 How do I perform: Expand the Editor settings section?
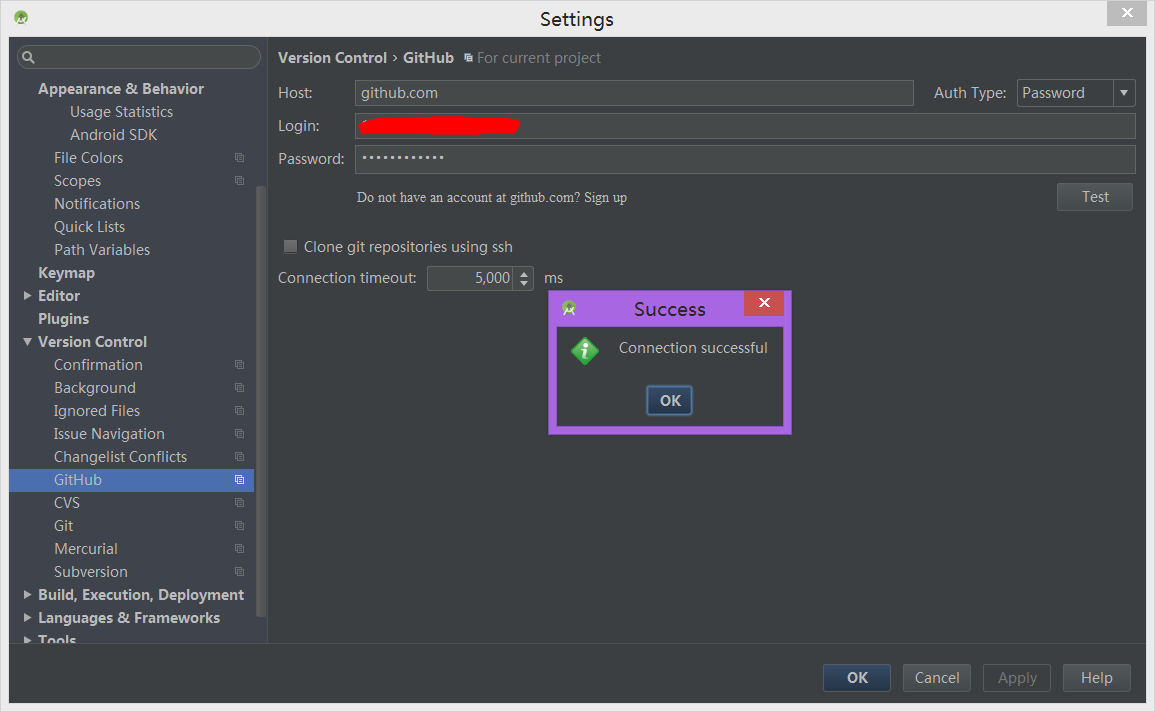27,295
